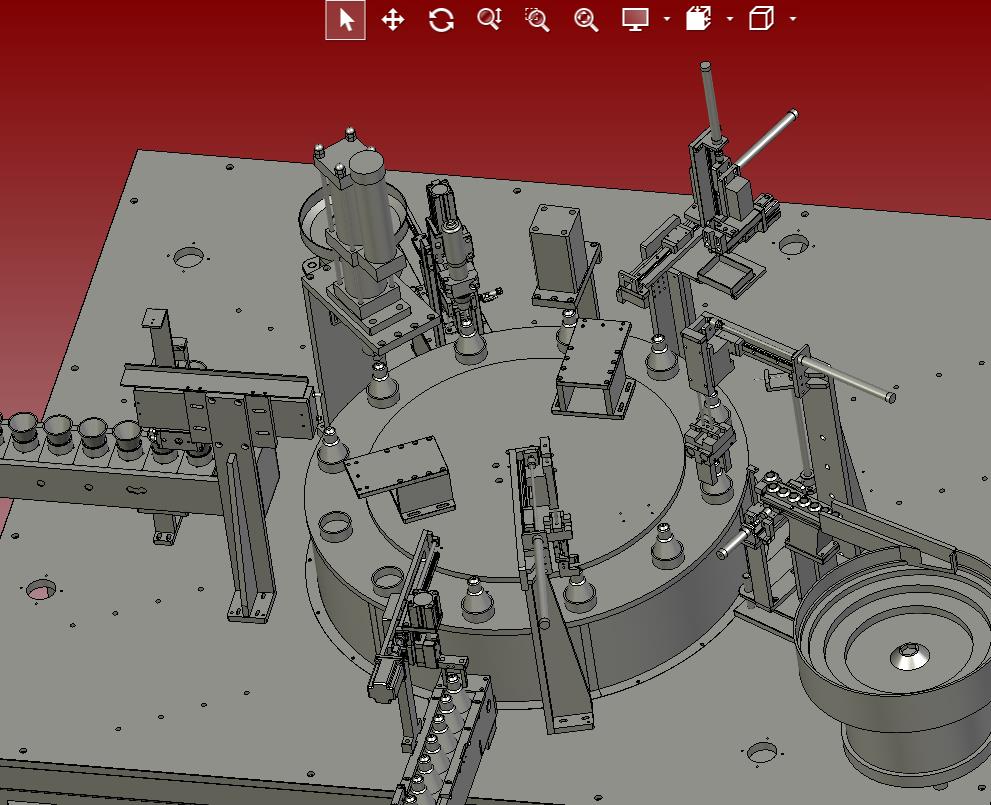The image size is (991, 805).
Task: Click the display style monitor icon
Action: click(635, 20)
